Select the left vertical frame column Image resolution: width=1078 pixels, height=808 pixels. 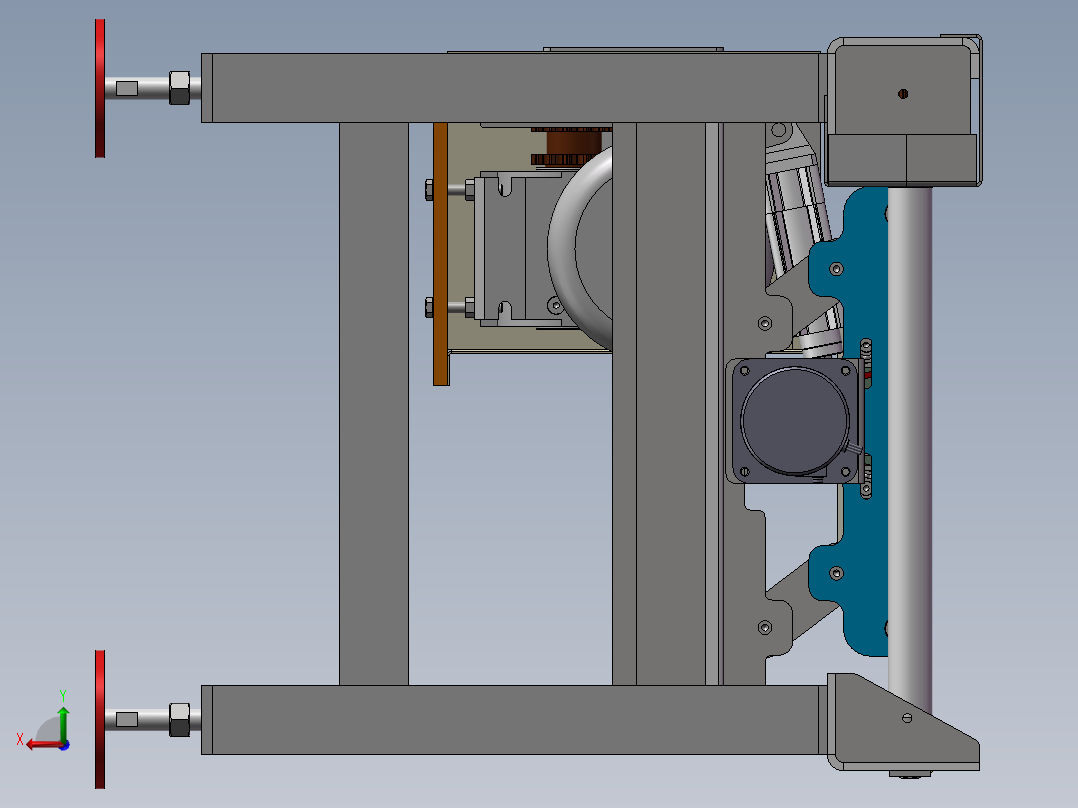(374, 404)
